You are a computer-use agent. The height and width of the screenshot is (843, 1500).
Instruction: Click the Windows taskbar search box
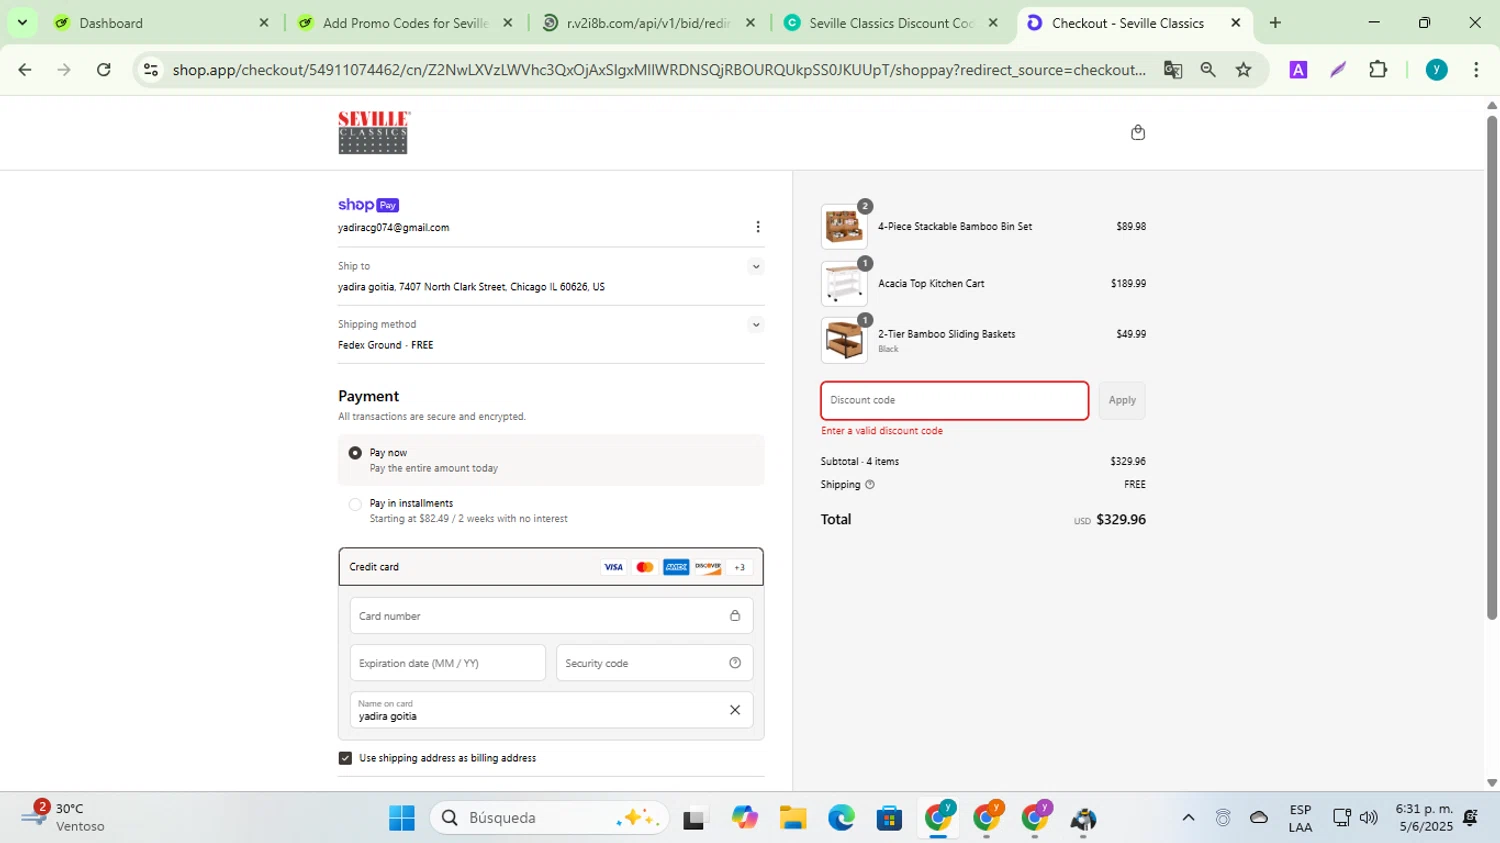pos(549,818)
